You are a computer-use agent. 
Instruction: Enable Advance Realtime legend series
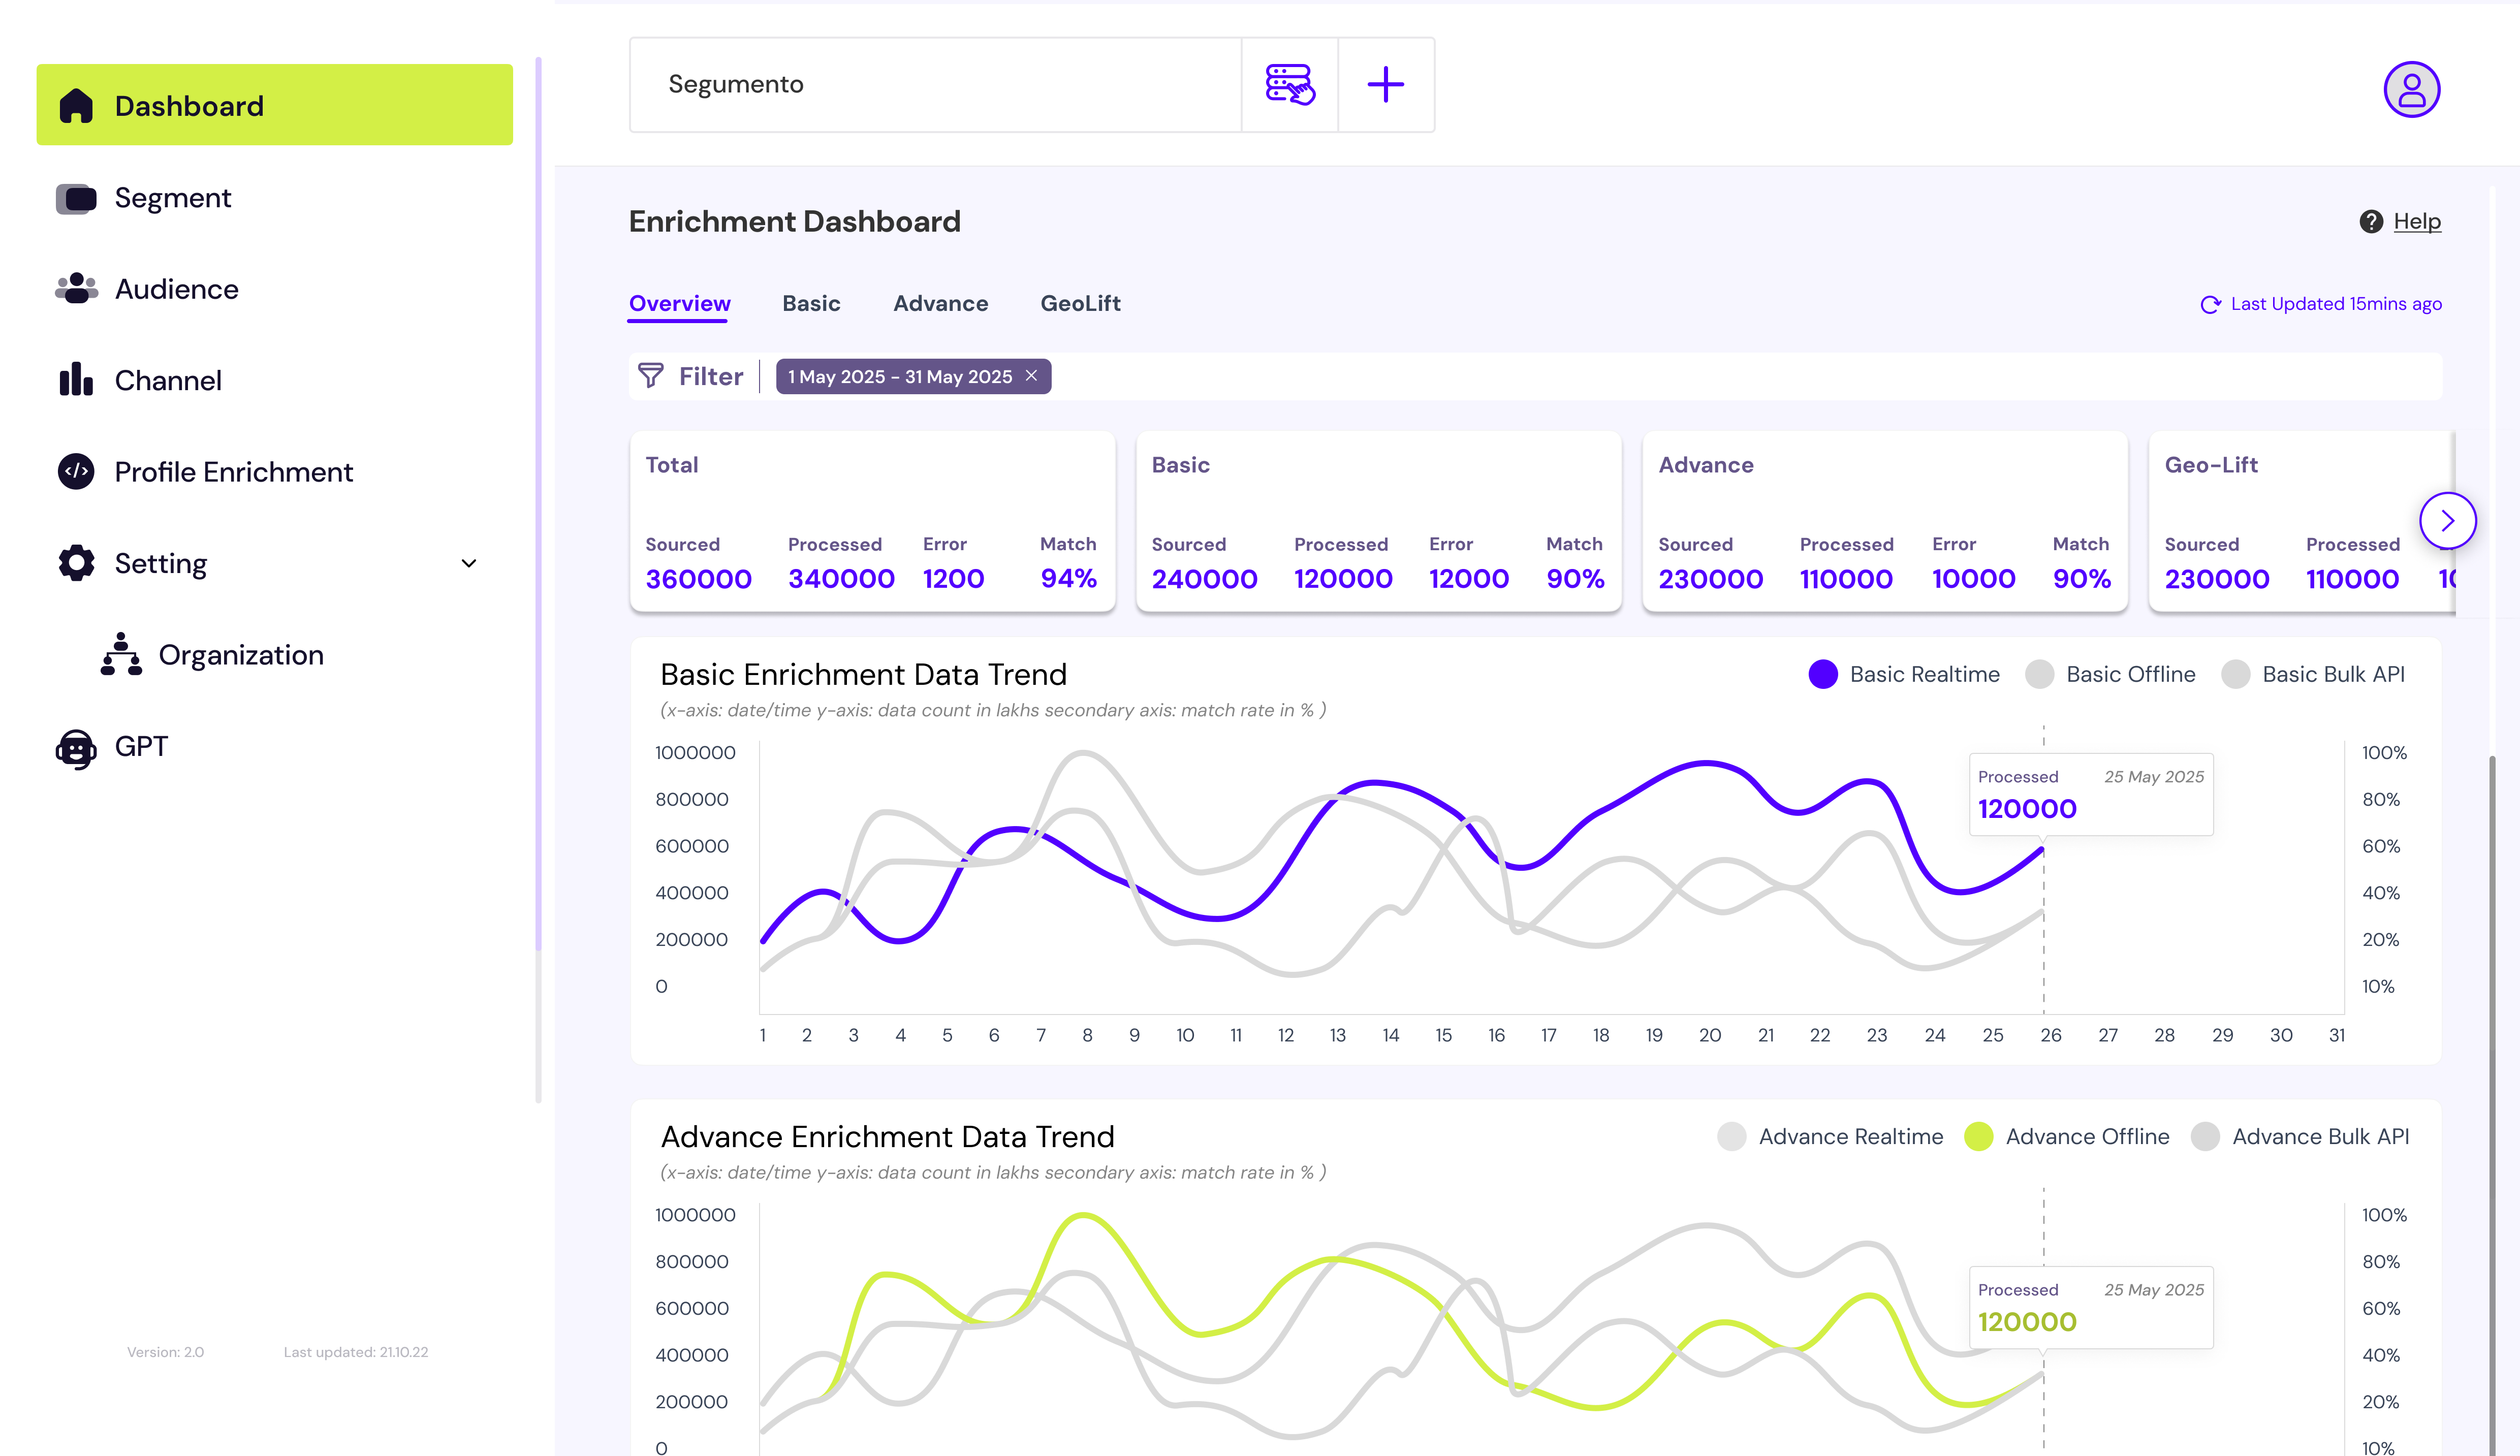[x=1731, y=1137]
